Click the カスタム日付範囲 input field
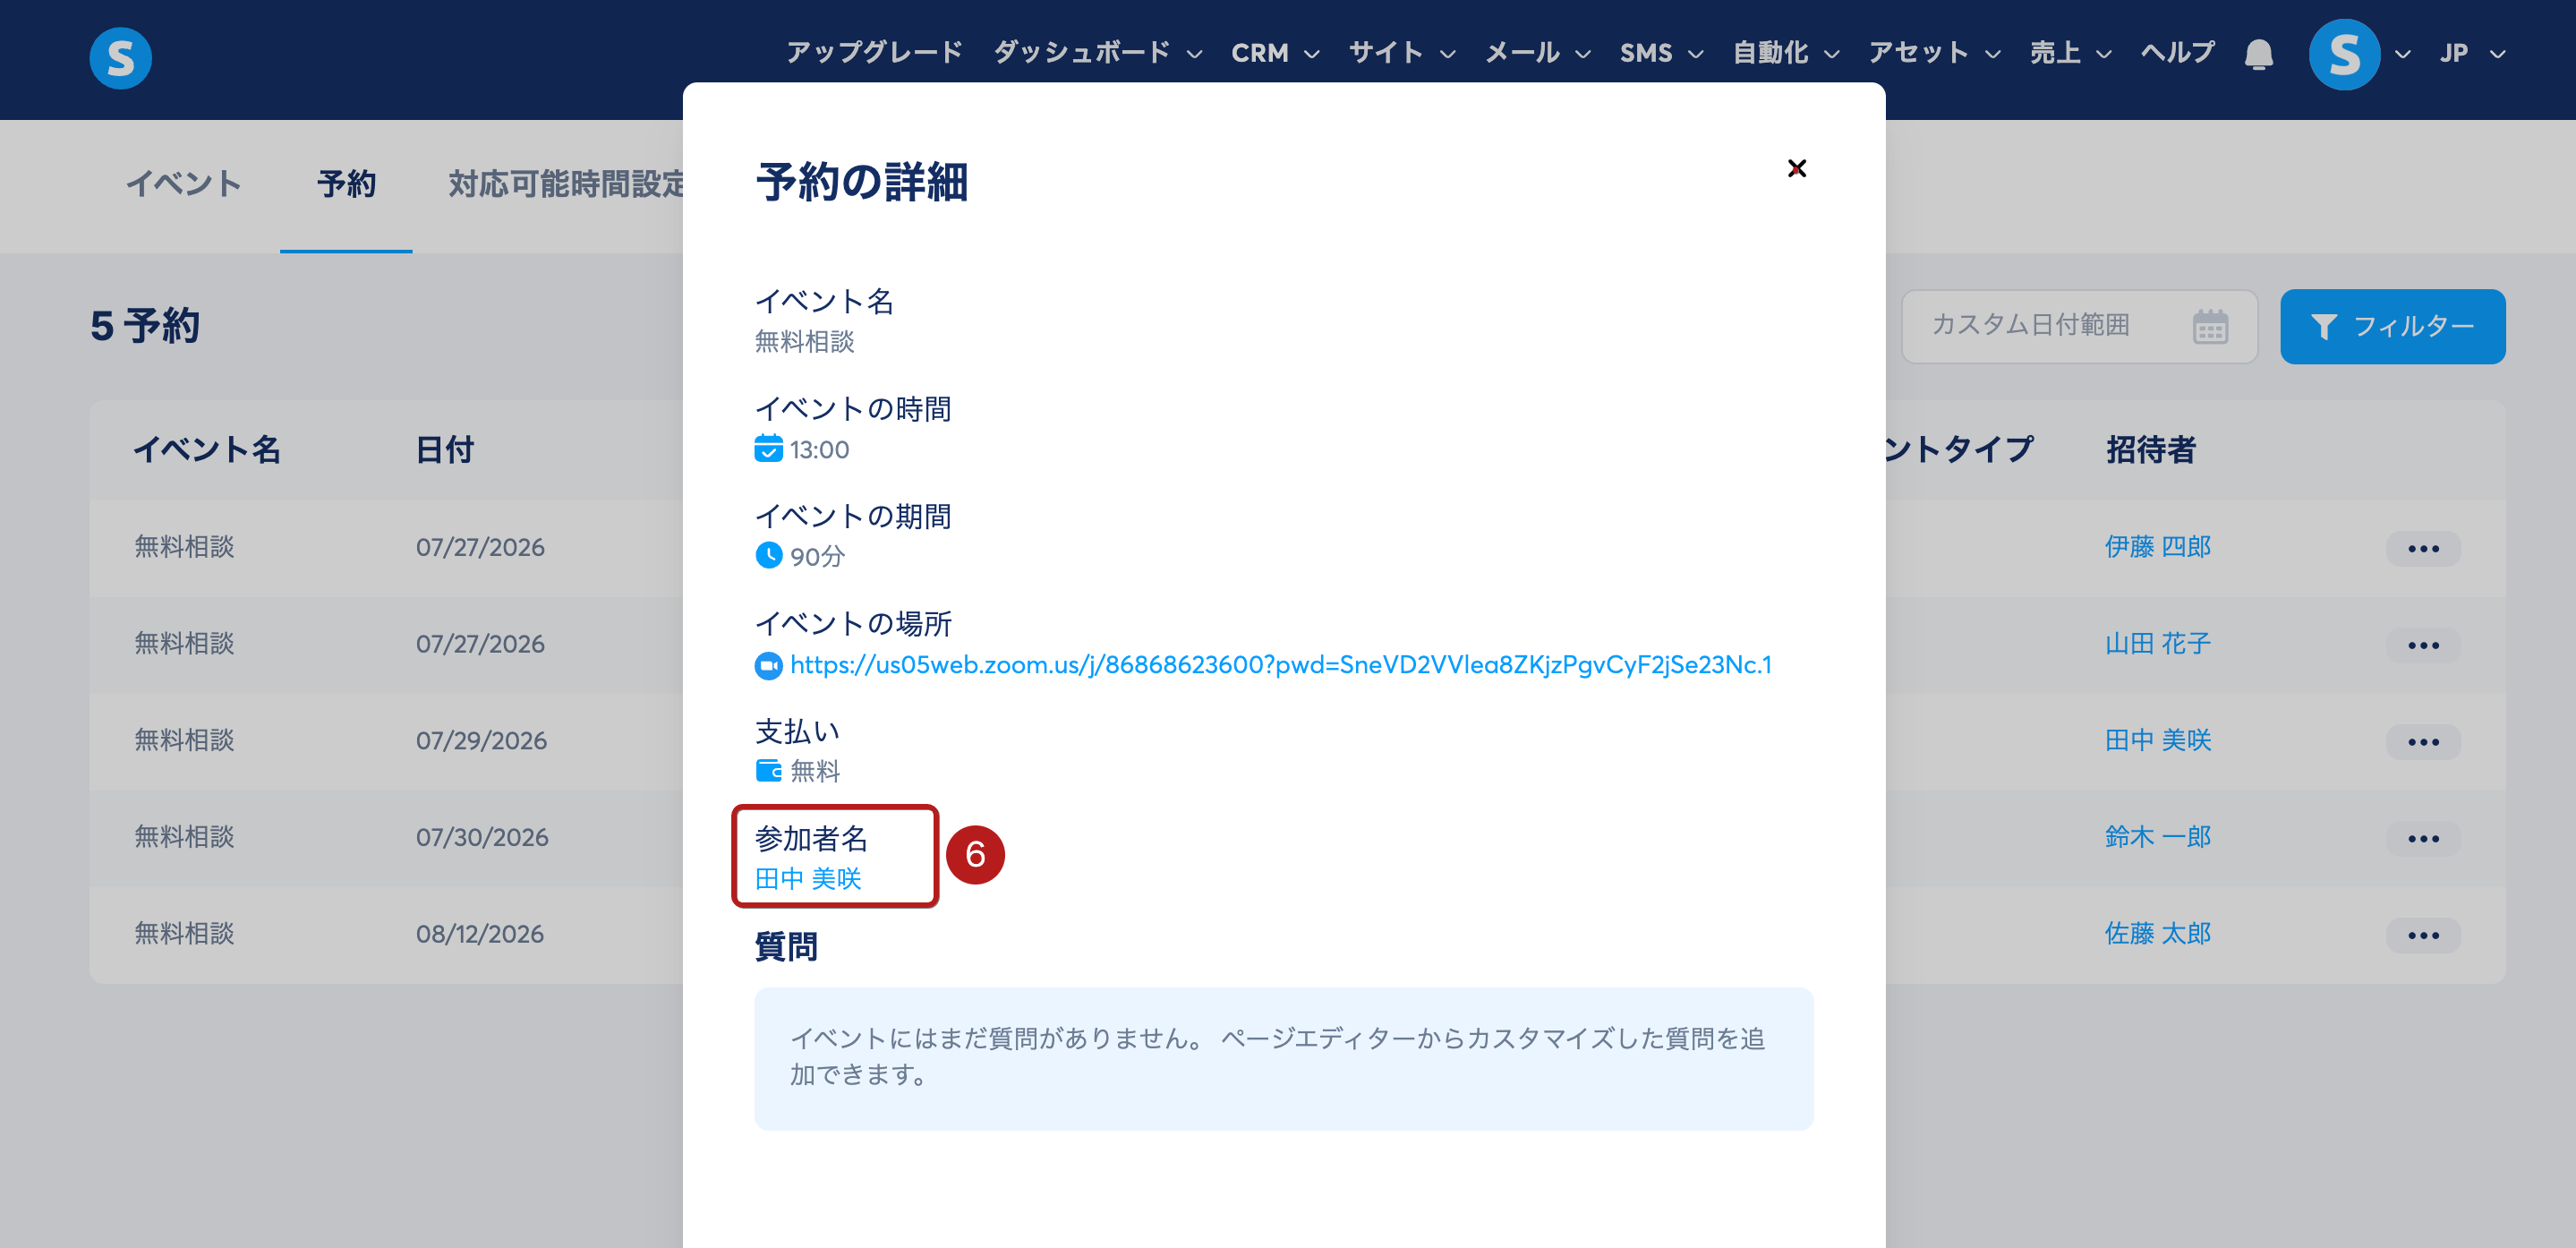This screenshot has height=1248, width=2576. point(2078,326)
